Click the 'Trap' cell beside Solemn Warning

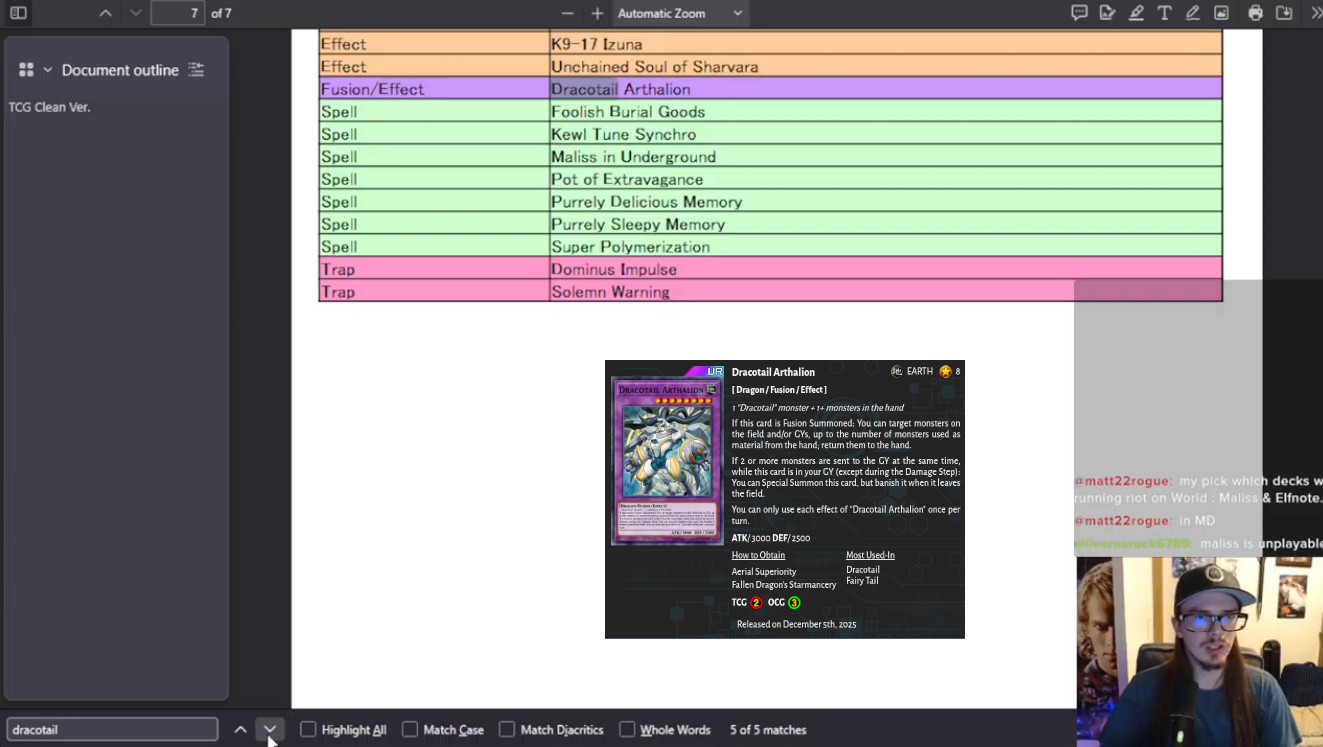[434, 291]
